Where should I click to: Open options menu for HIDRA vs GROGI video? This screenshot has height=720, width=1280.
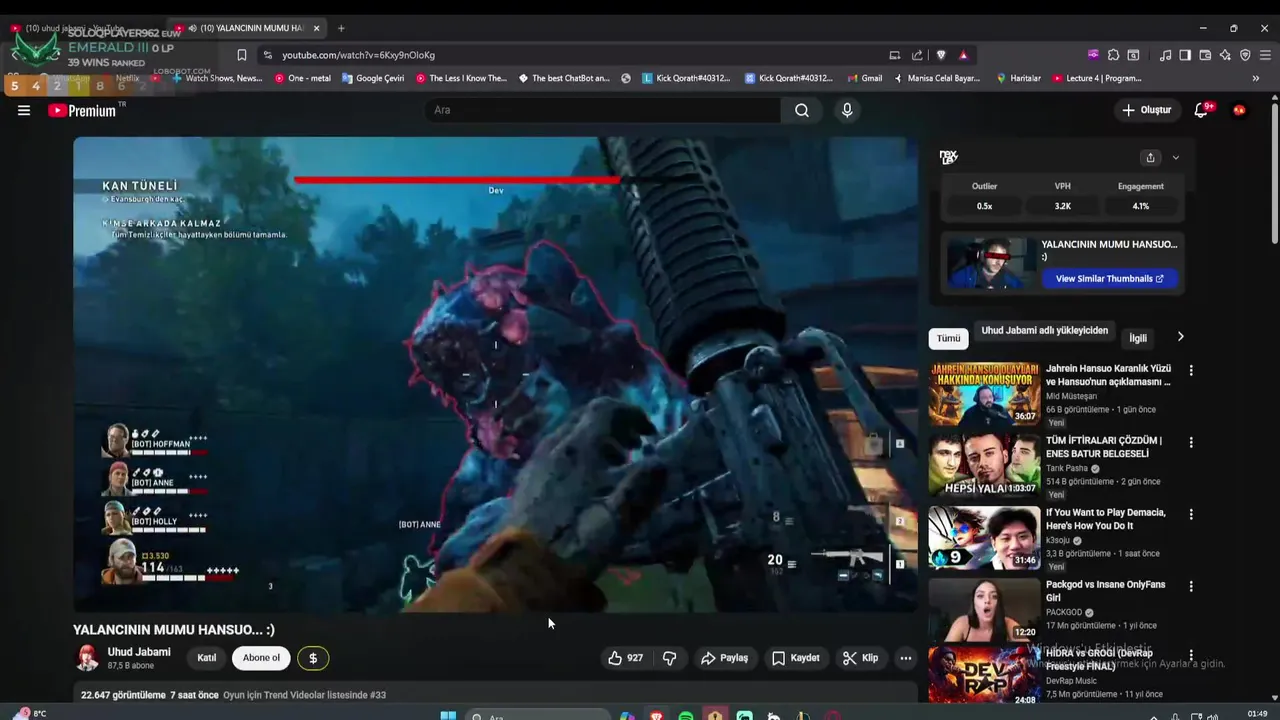click(1190, 655)
